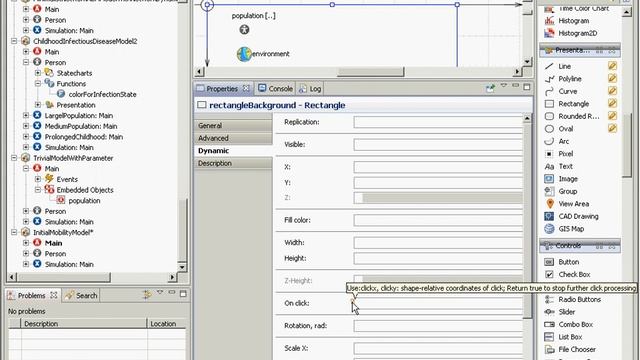The width and height of the screenshot is (640, 360).
Task: Close the Properties view tab
Action: (x=246, y=88)
